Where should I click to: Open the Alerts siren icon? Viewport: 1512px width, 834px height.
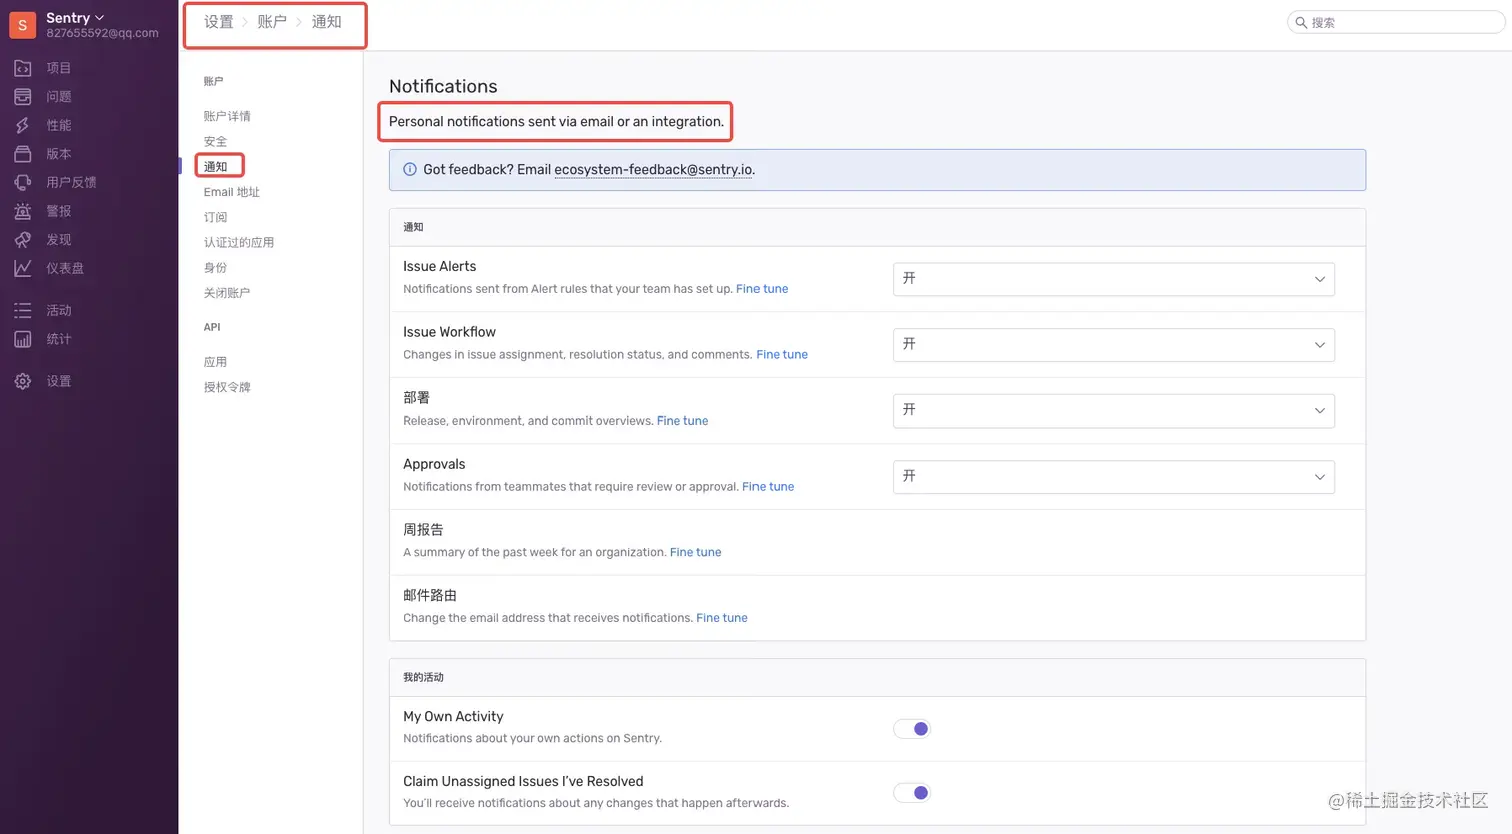pos(23,211)
